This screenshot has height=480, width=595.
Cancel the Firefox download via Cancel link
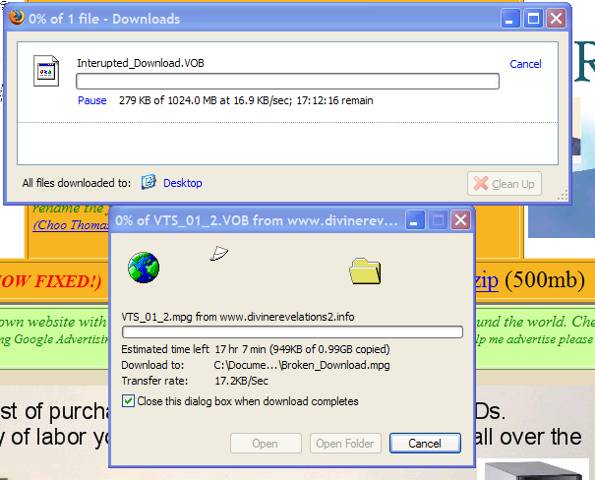(x=525, y=64)
